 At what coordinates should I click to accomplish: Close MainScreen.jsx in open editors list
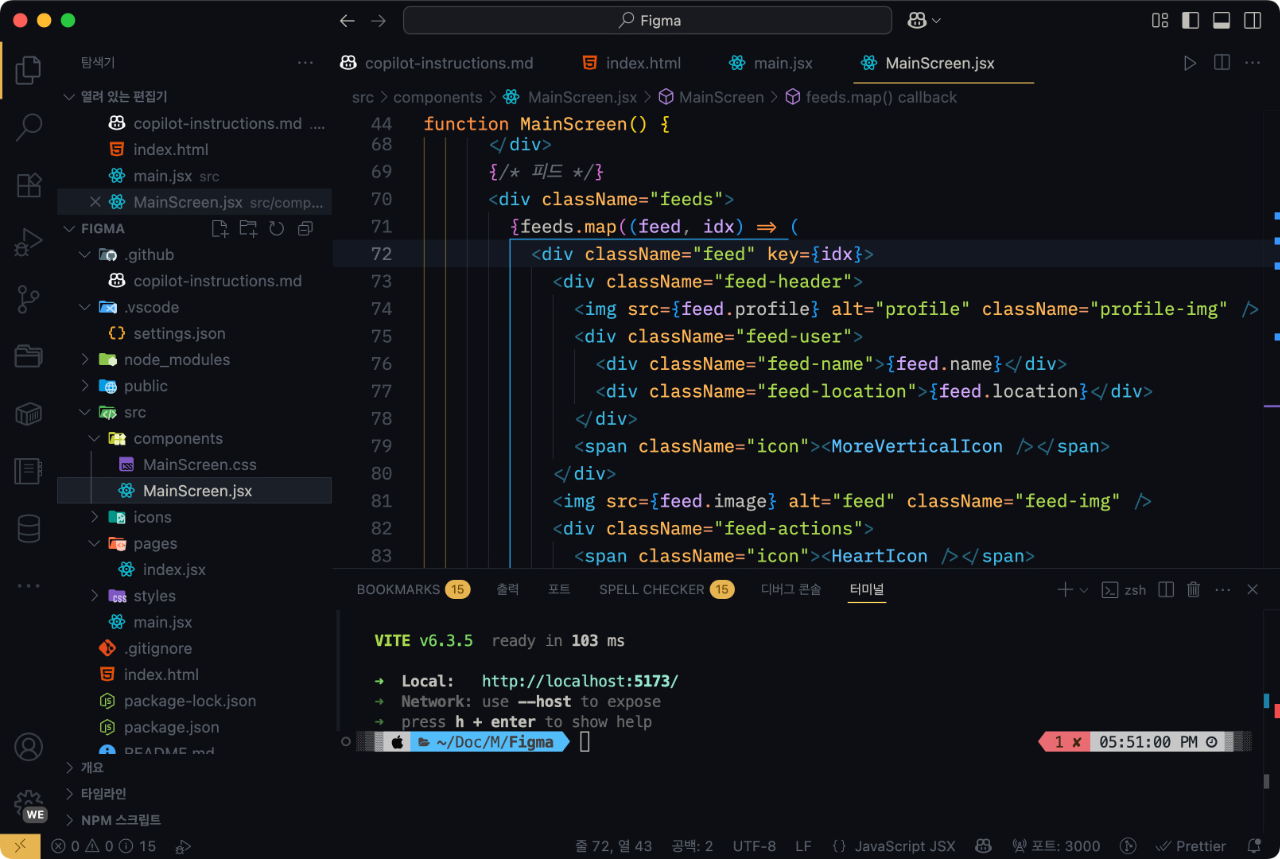[95, 202]
